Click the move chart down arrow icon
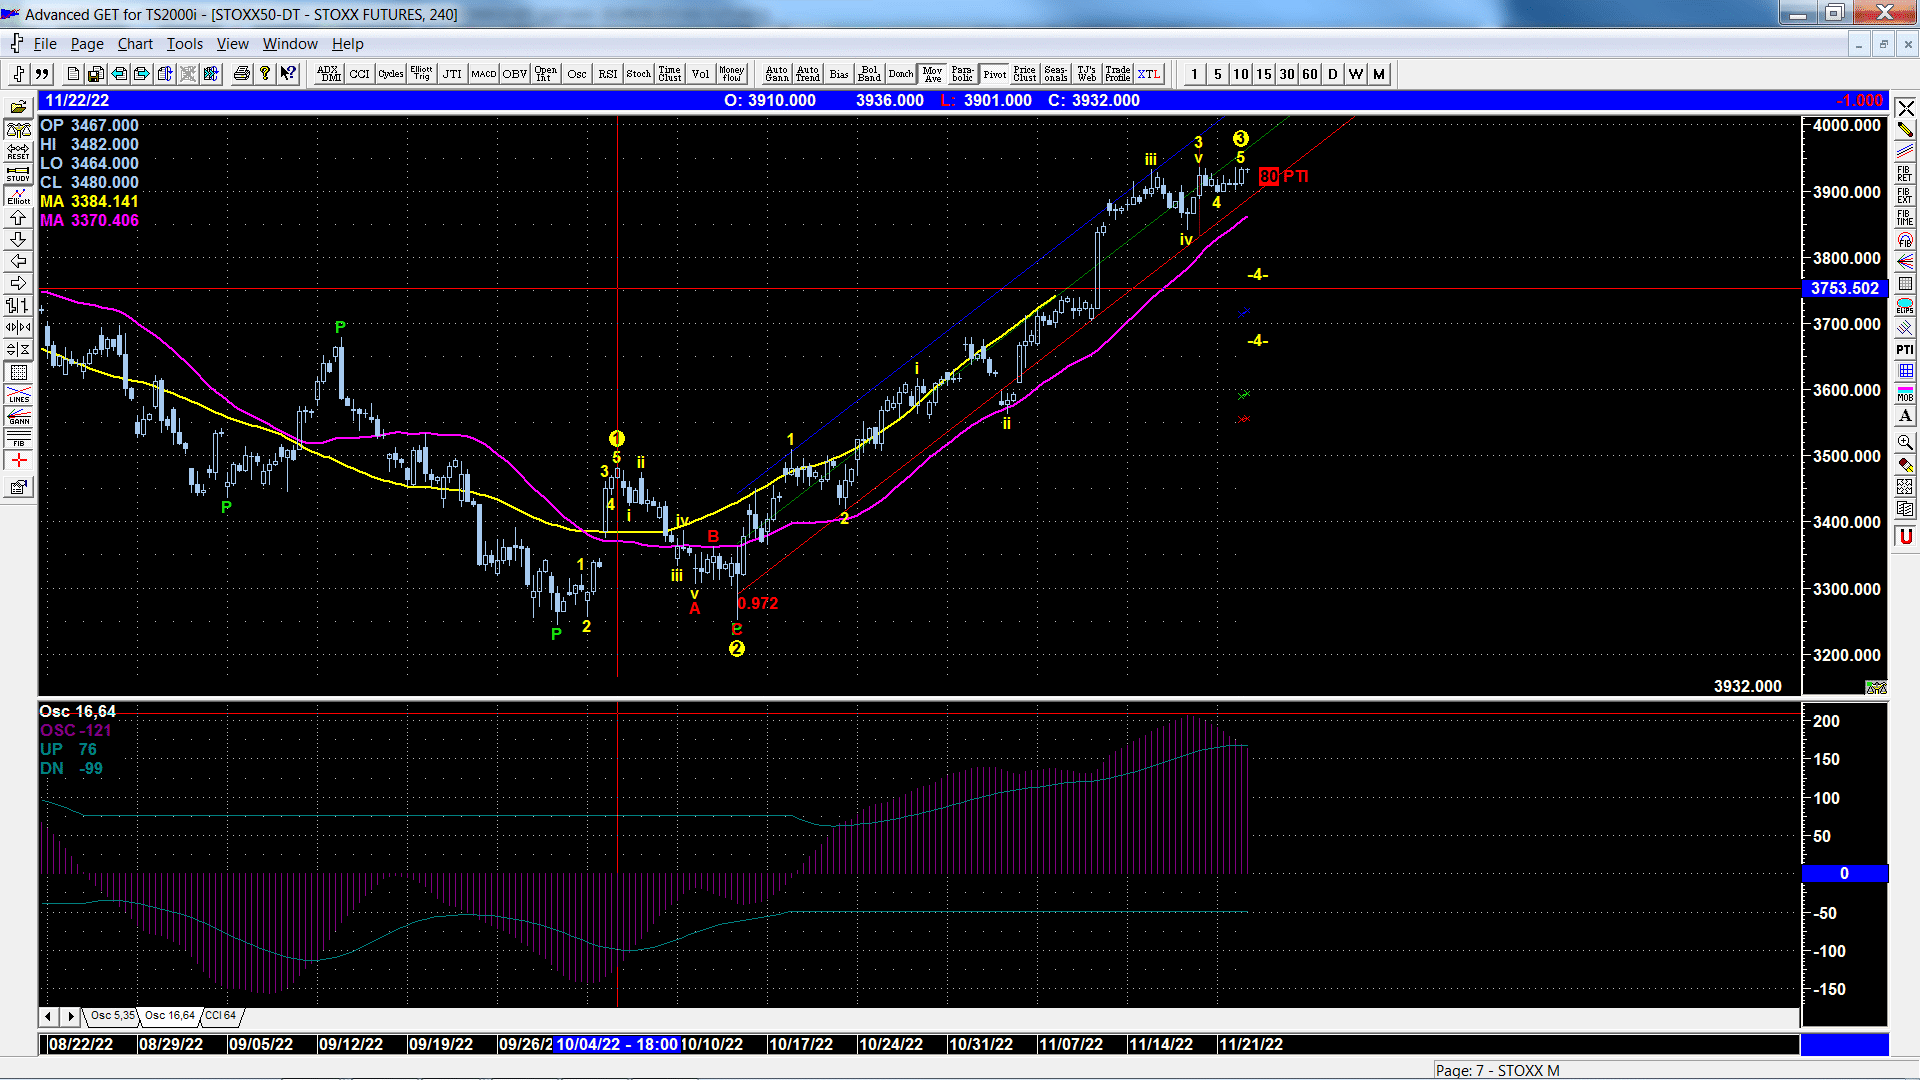The image size is (1920, 1080). pos(18,240)
